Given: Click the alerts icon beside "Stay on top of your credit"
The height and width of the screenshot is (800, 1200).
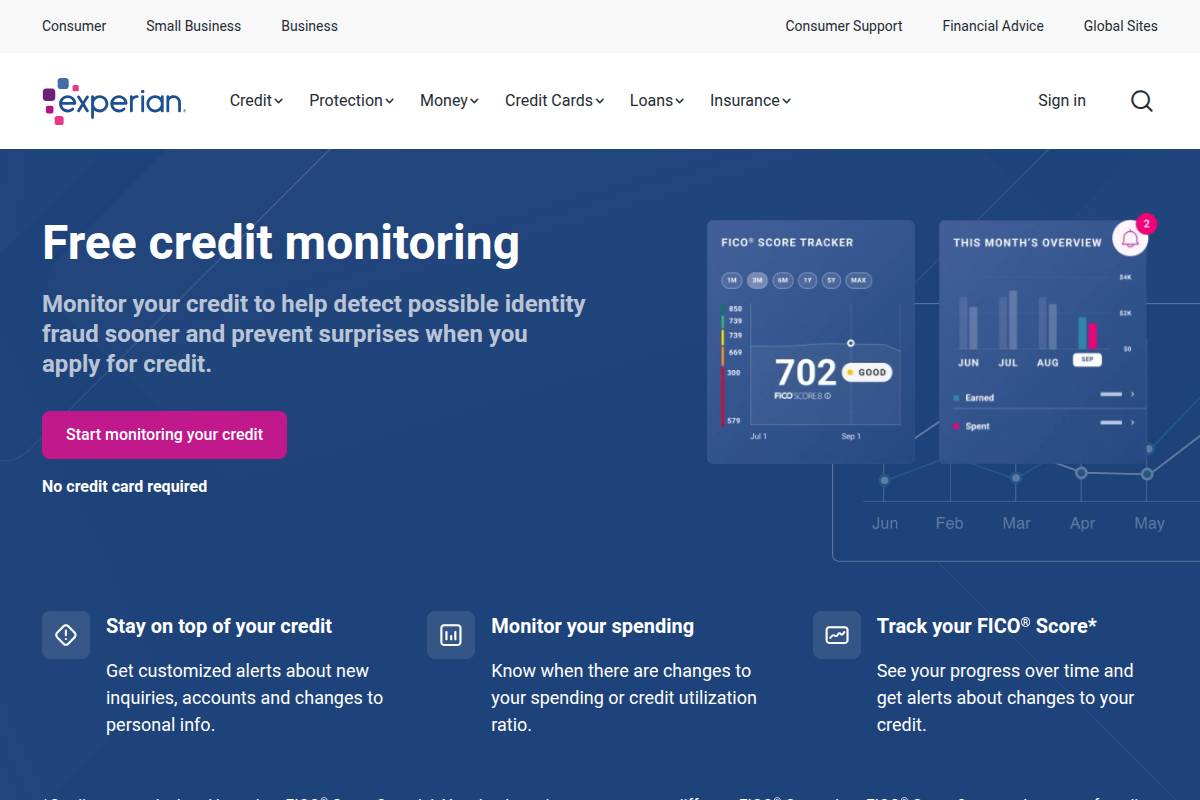Looking at the screenshot, I should pyautogui.click(x=66, y=634).
